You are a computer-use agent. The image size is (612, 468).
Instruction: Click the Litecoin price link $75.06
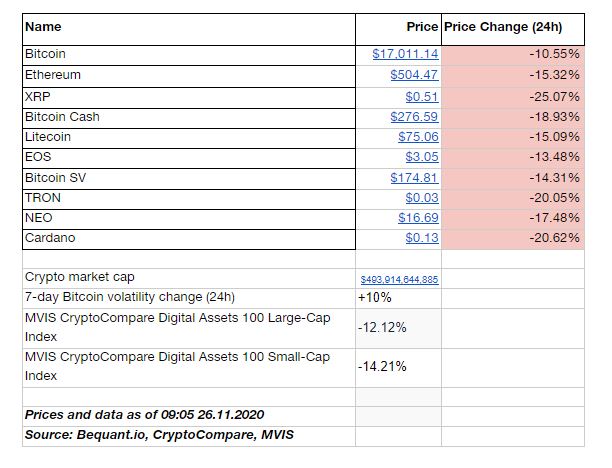point(418,137)
